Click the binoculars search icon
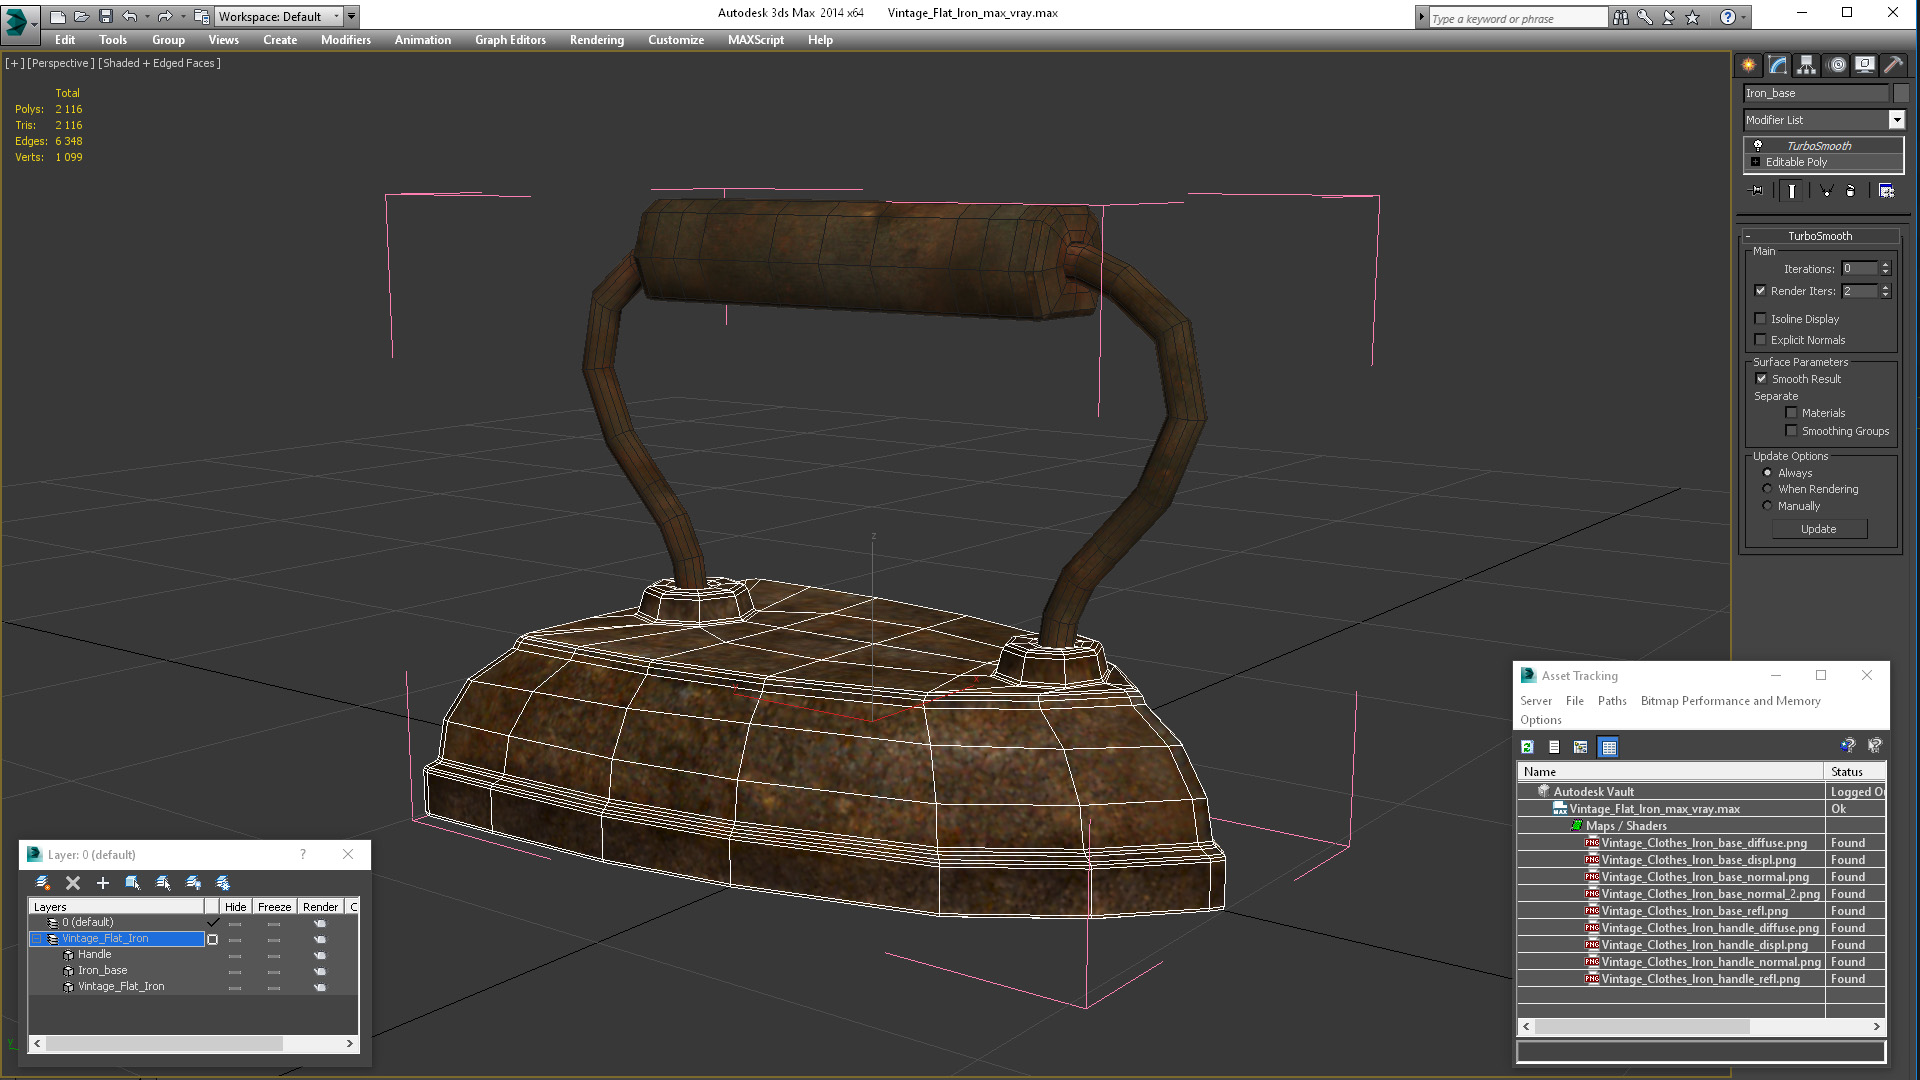The height and width of the screenshot is (1080, 1920). pyautogui.click(x=1620, y=17)
